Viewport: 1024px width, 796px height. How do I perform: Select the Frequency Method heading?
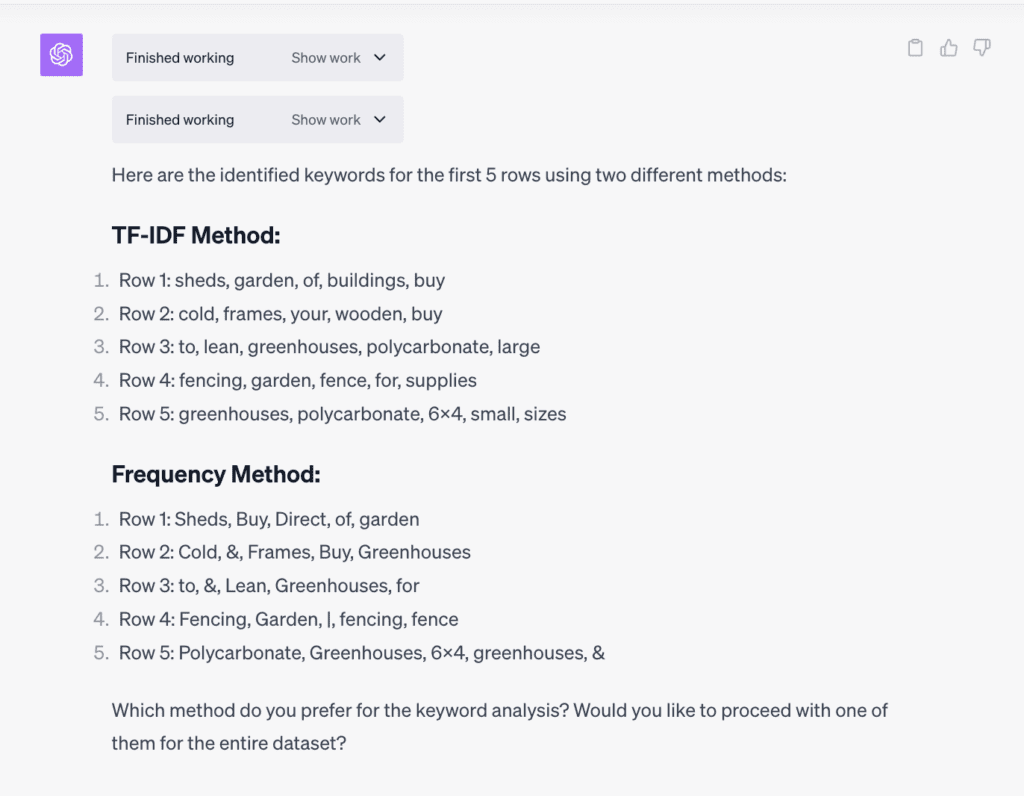(215, 474)
